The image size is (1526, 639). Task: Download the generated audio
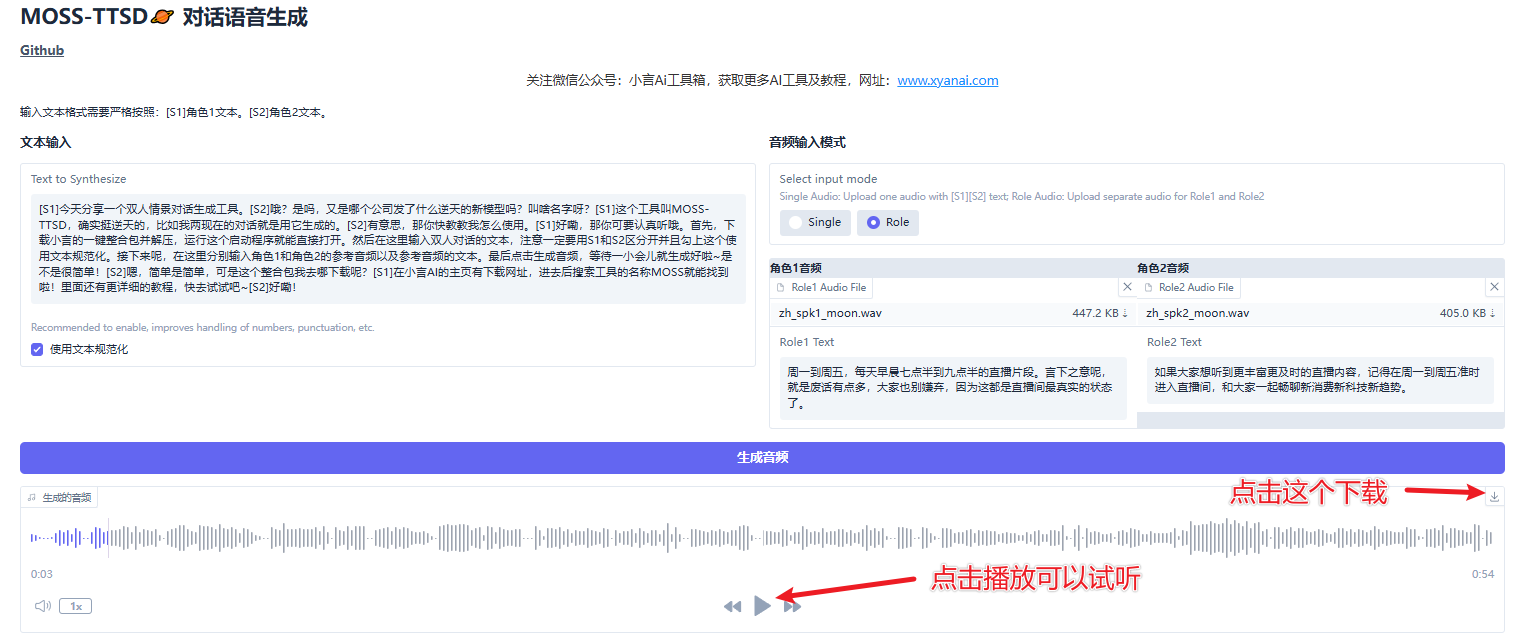click(x=1494, y=496)
